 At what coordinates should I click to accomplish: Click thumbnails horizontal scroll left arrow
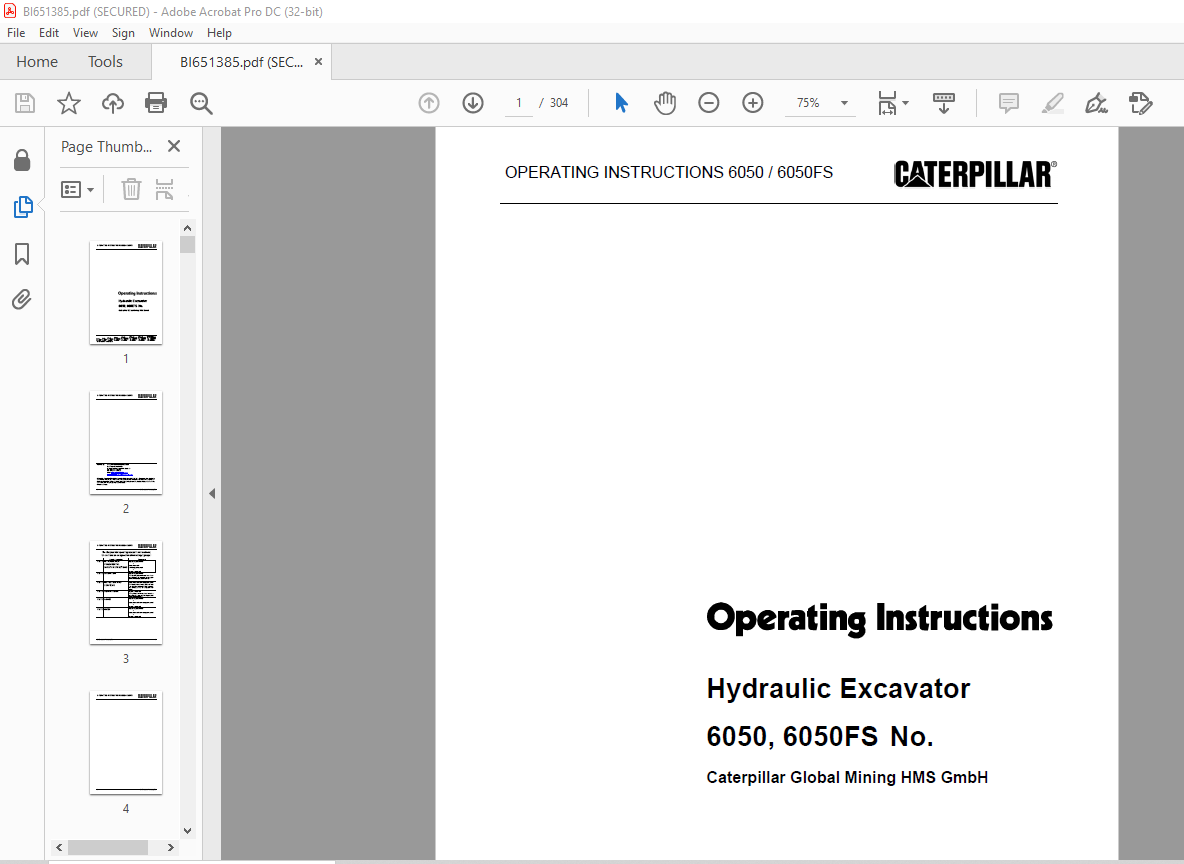(59, 847)
